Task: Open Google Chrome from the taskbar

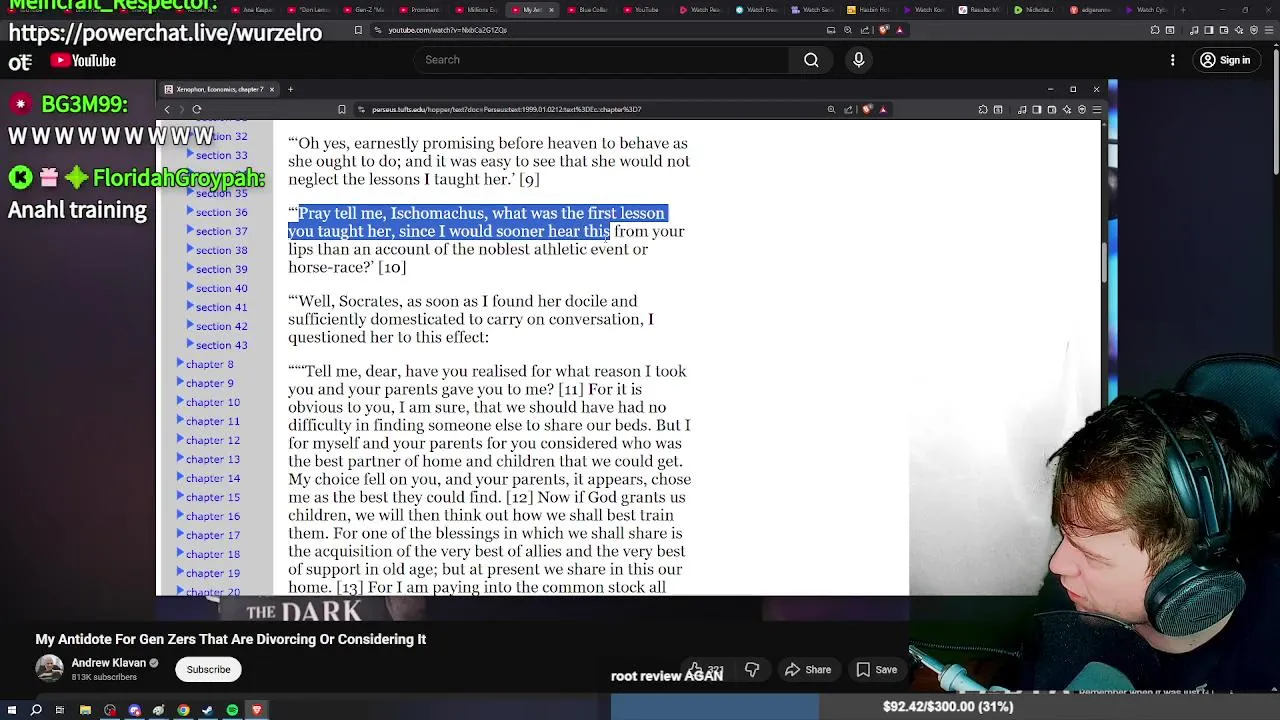Action: (x=183, y=710)
